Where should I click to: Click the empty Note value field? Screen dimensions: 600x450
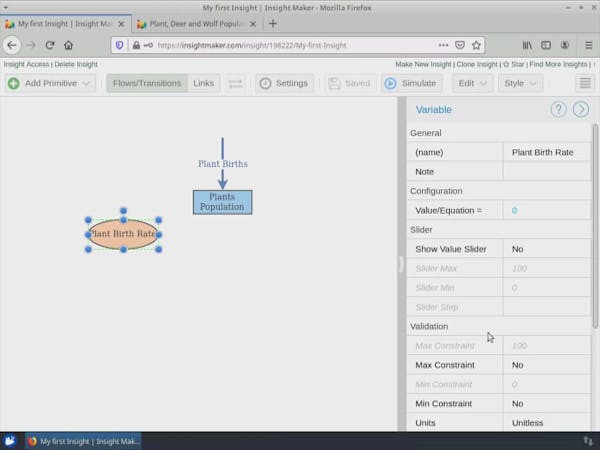pyautogui.click(x=547, y=171)
